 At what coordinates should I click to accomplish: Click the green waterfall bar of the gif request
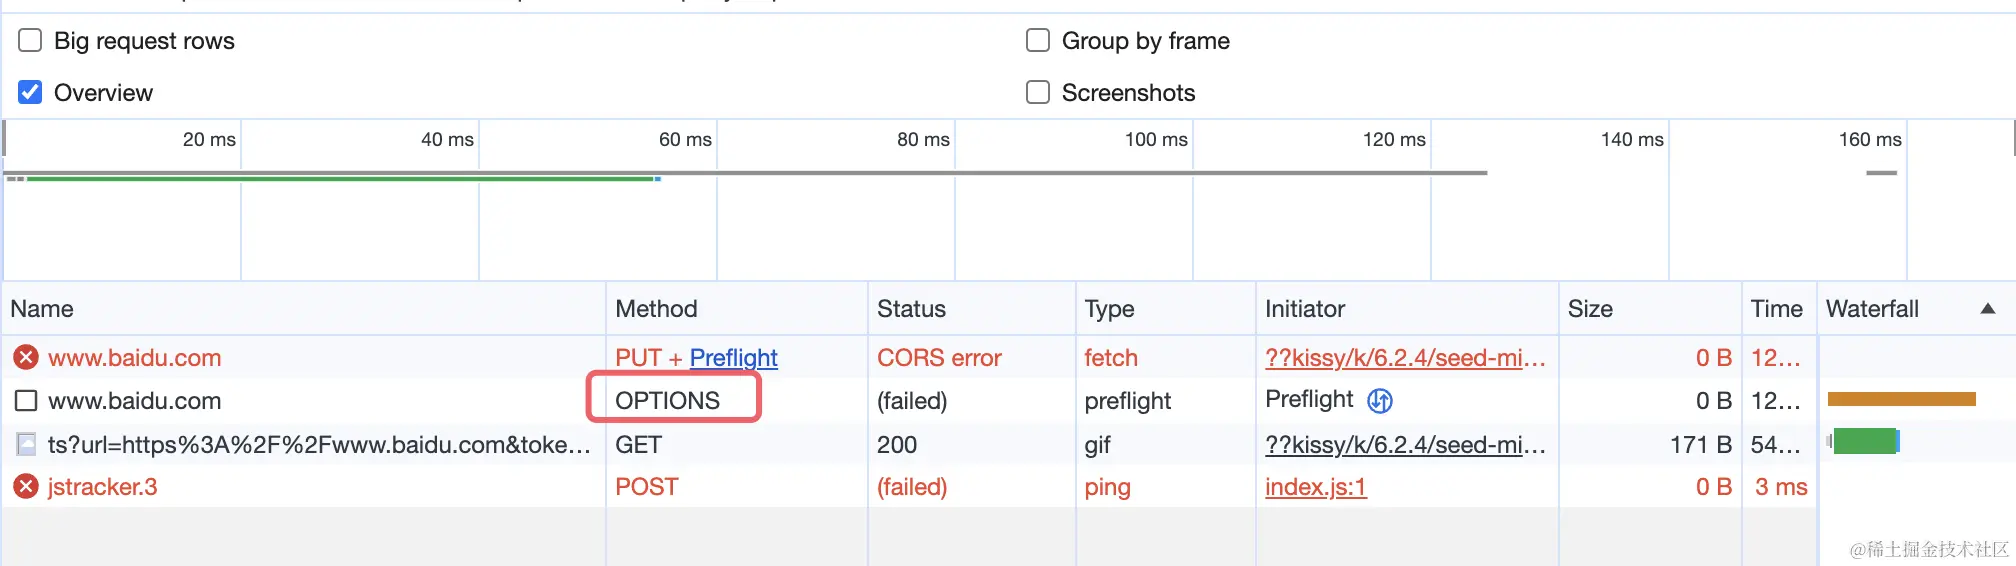(1865, 441)
